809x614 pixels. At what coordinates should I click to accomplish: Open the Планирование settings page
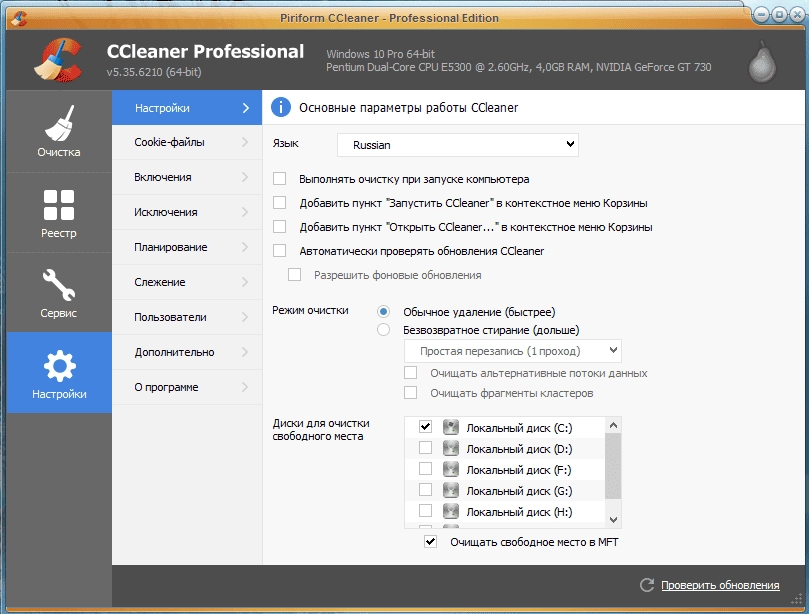(187, 247)
